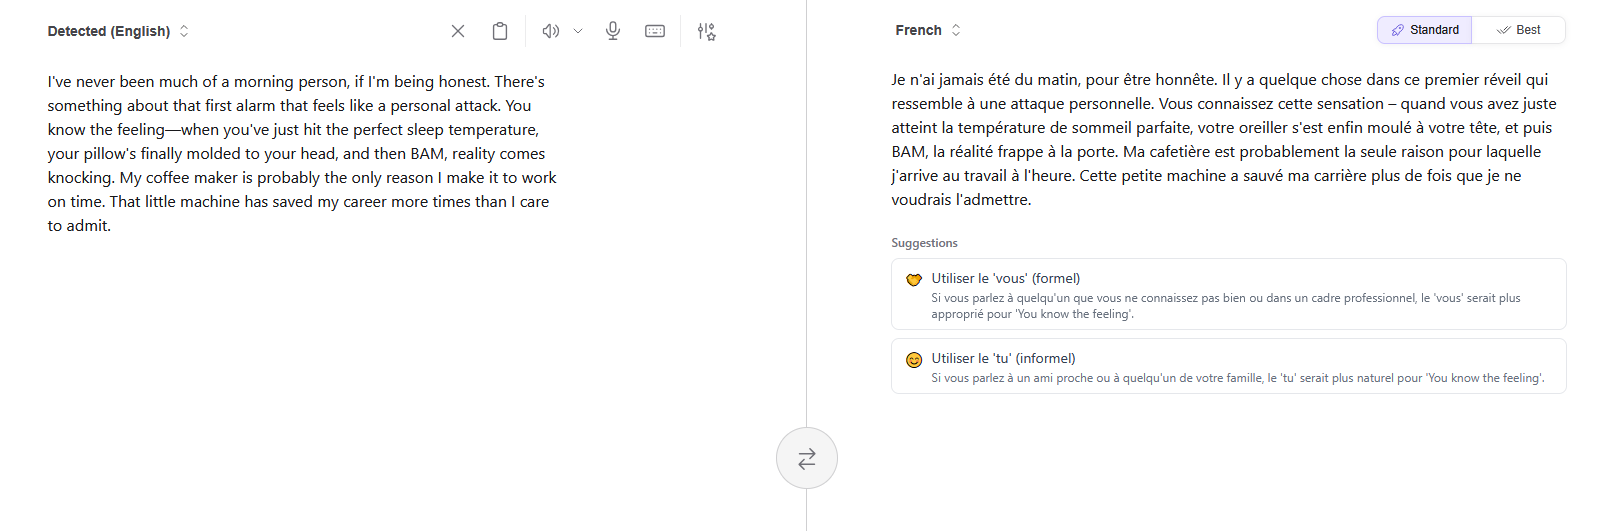Click the Suggestions heading label

(924, 243)
